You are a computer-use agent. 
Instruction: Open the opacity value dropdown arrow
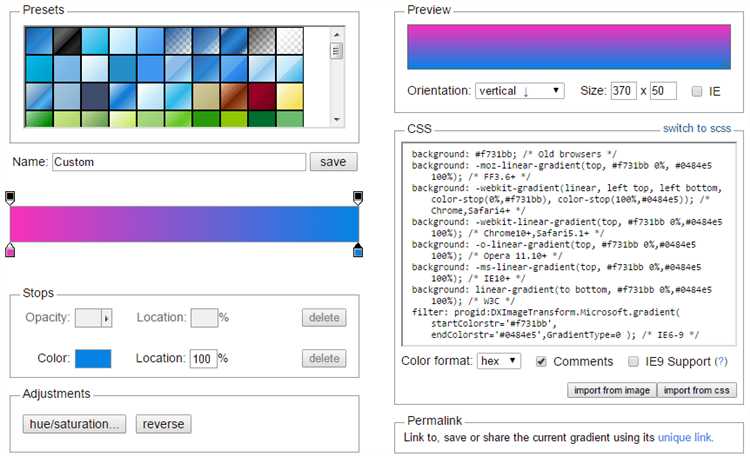pos(106,318)
